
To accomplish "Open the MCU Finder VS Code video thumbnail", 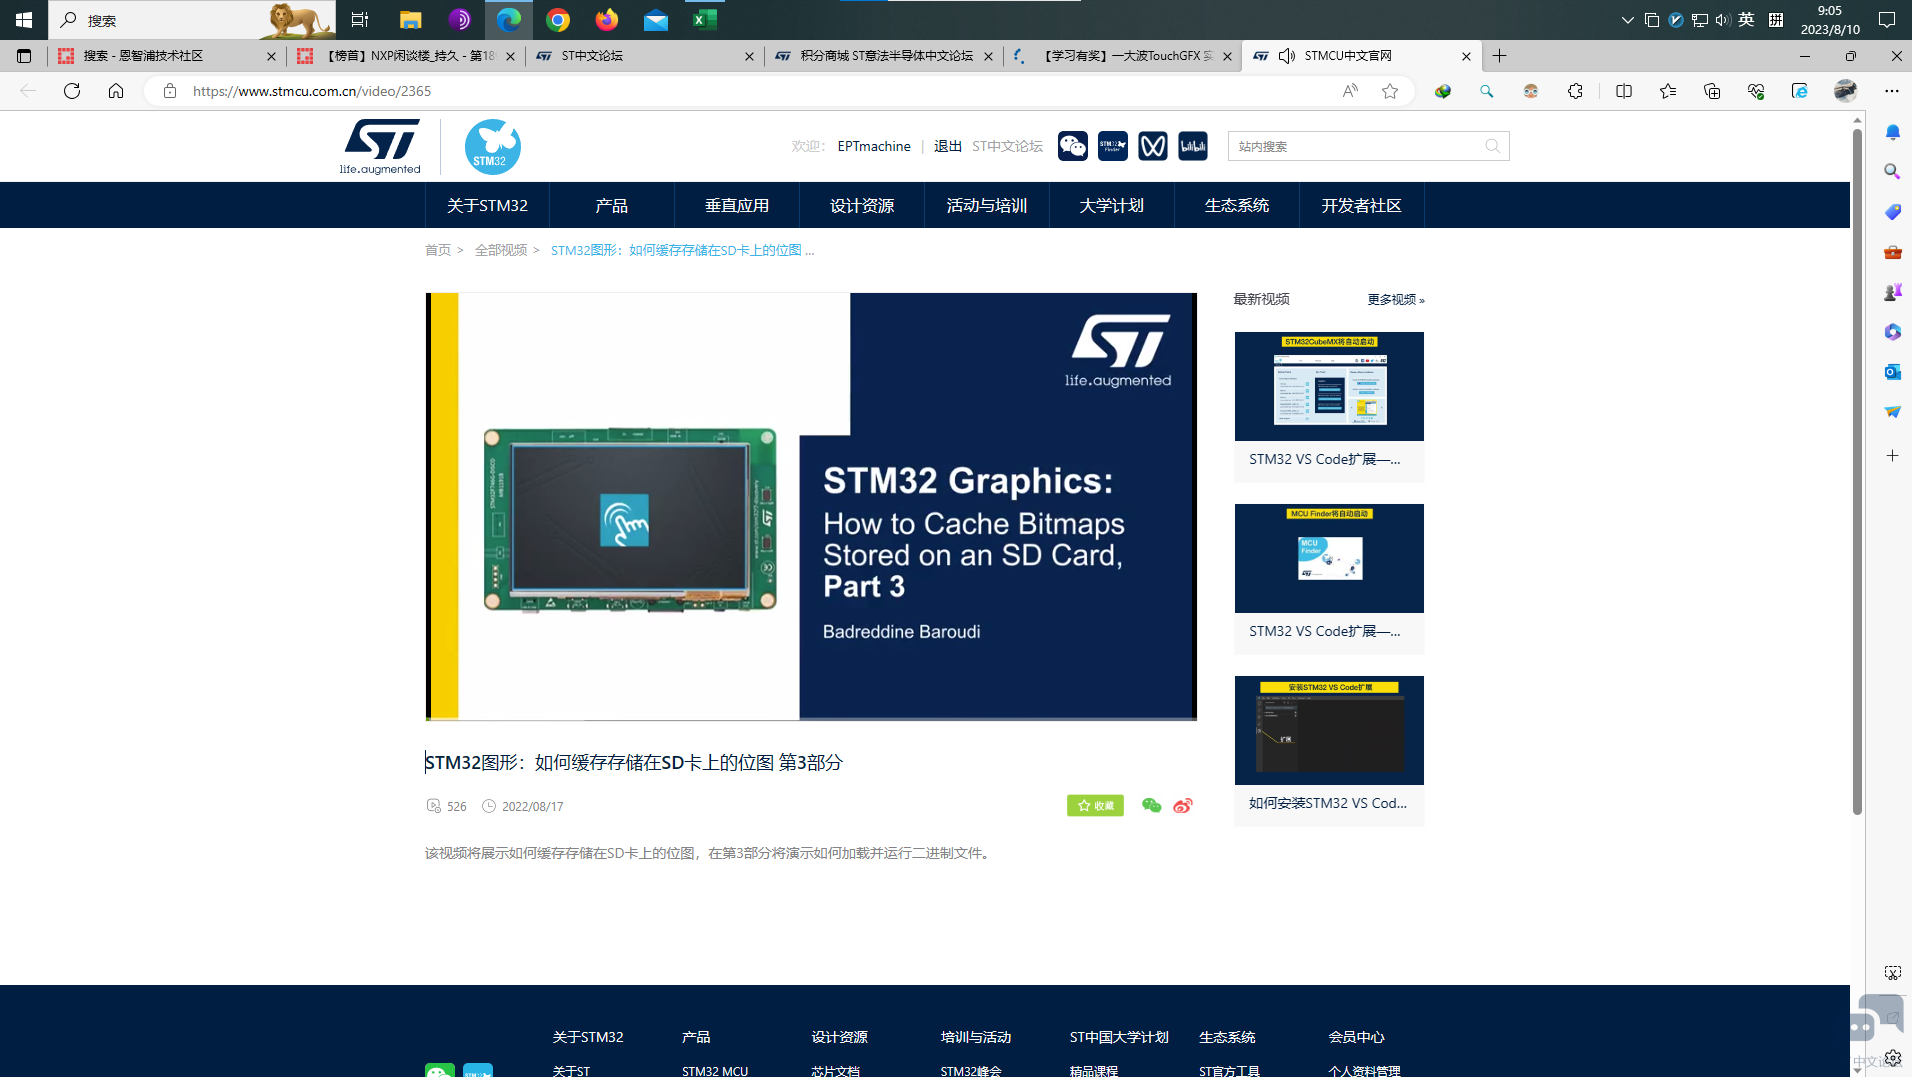I will (1329, 558).
